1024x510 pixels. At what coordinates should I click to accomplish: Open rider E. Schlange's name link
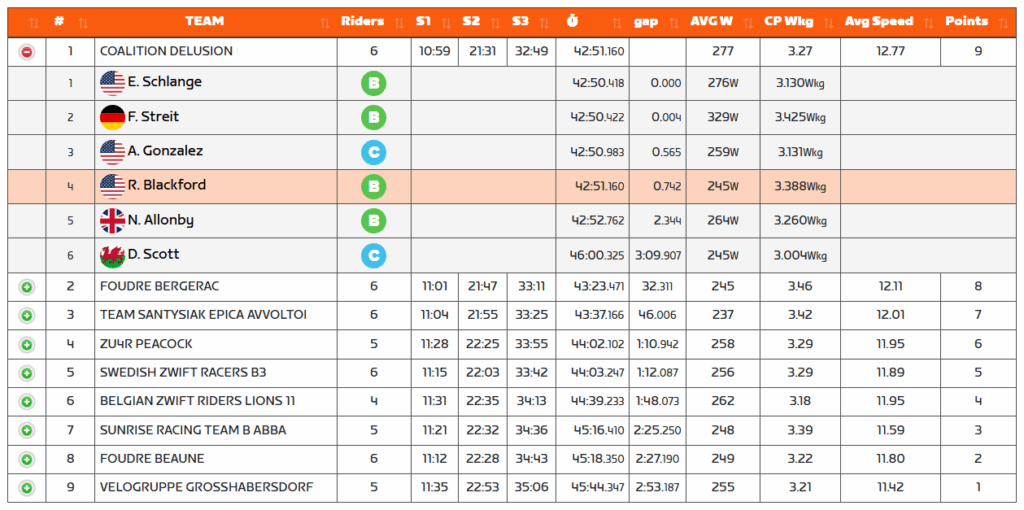pyautogui.click(x=165, y=83)
